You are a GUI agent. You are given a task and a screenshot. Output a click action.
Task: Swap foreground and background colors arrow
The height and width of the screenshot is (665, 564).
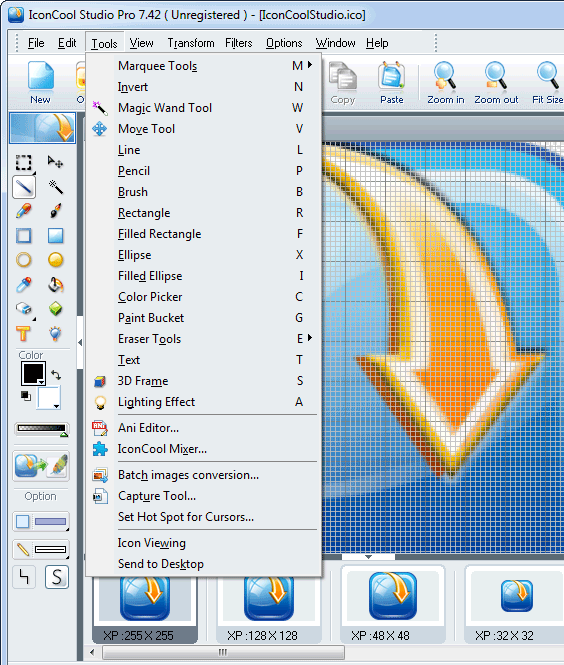(56, 374)
